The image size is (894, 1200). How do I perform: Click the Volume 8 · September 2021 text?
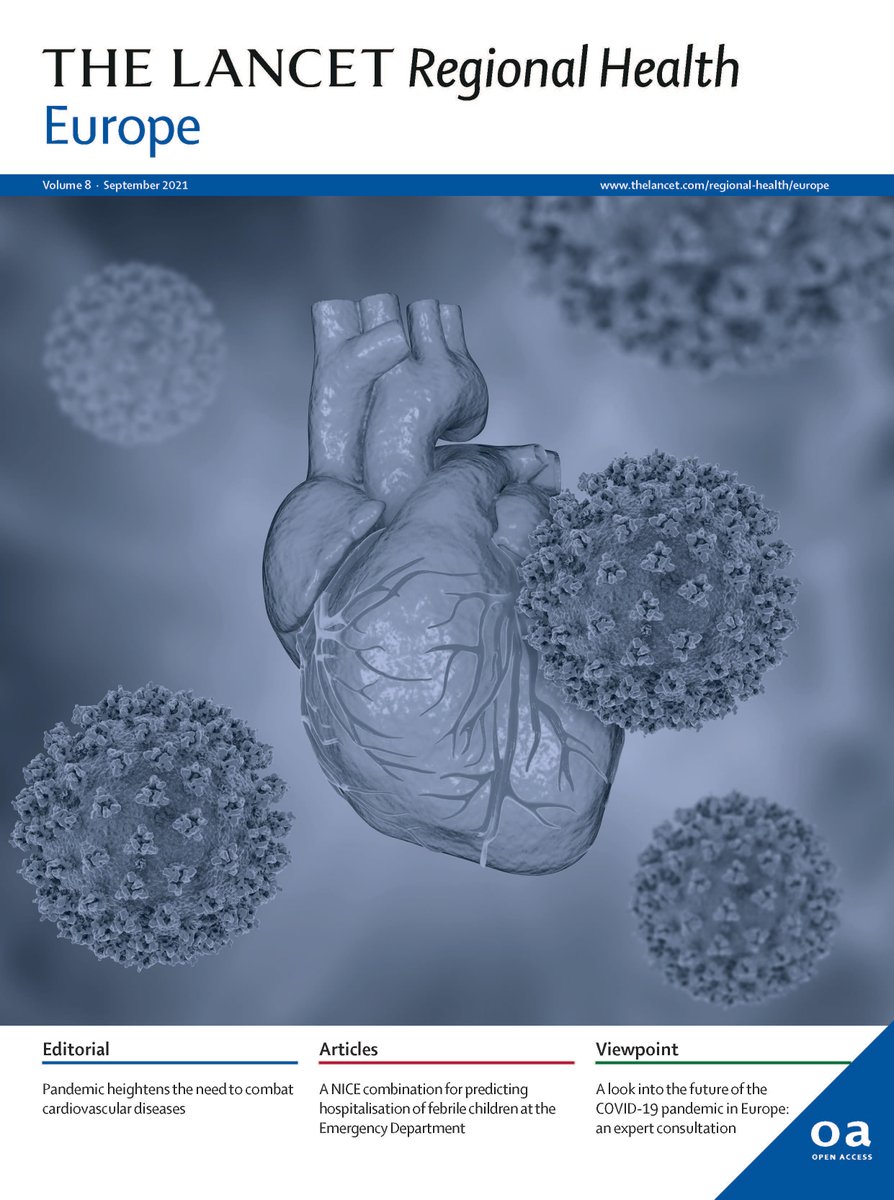coord(116,185)
